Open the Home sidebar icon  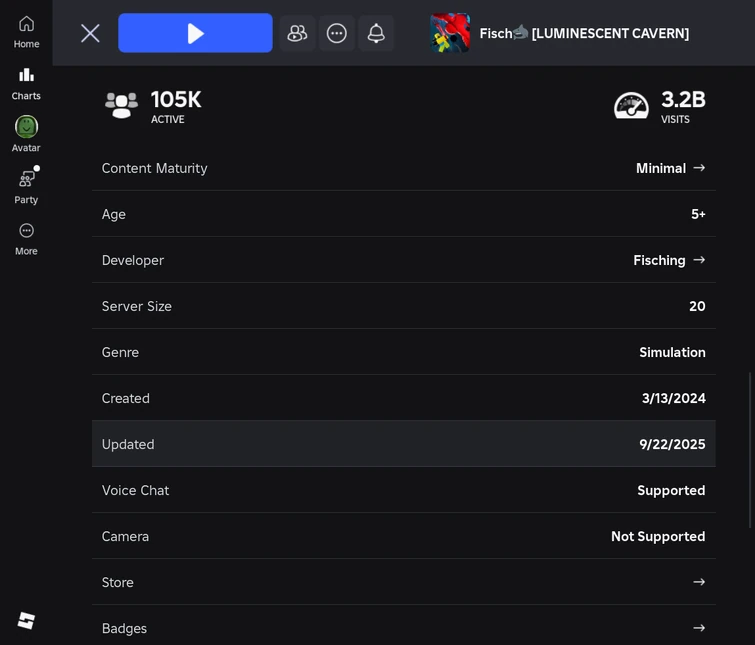point(26,31)
